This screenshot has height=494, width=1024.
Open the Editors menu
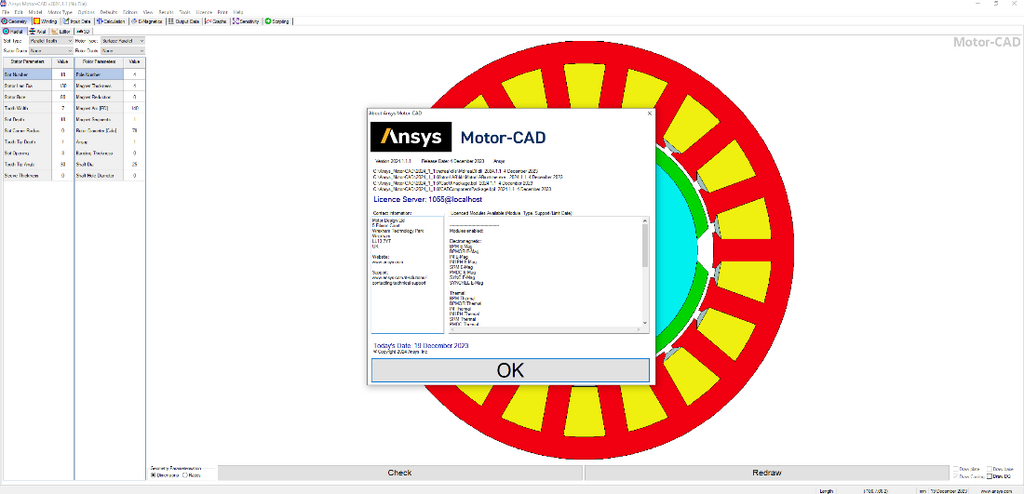[130, 12]
